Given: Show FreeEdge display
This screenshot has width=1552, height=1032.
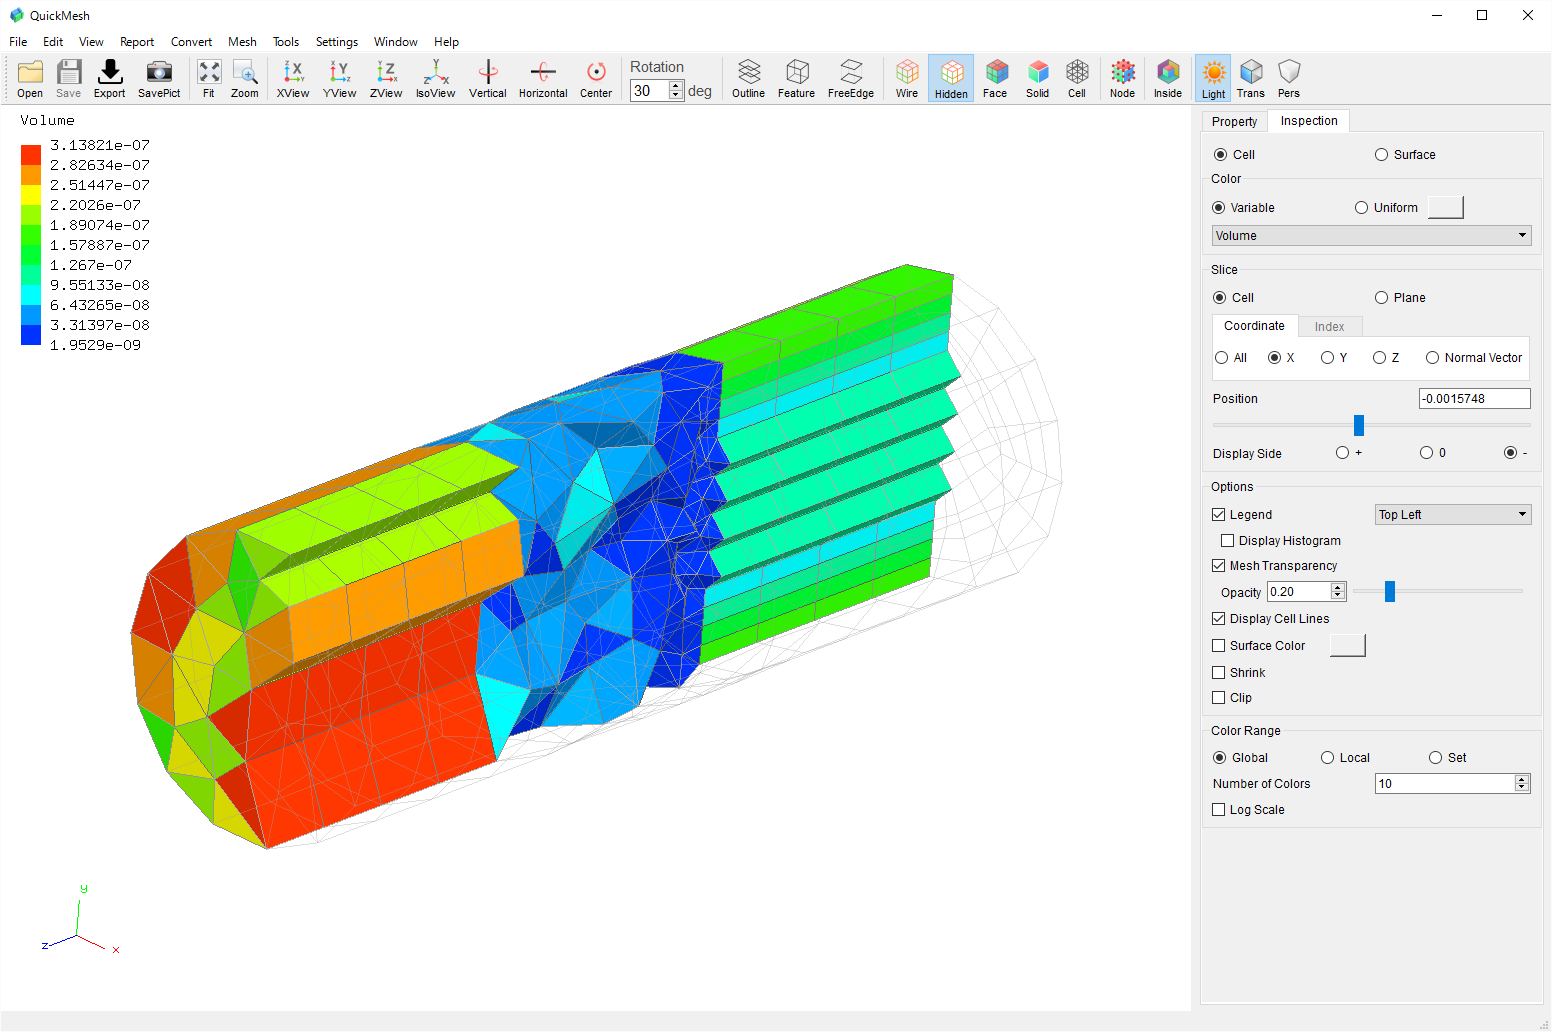Looking at the screenshot, I should coord(851,78).
